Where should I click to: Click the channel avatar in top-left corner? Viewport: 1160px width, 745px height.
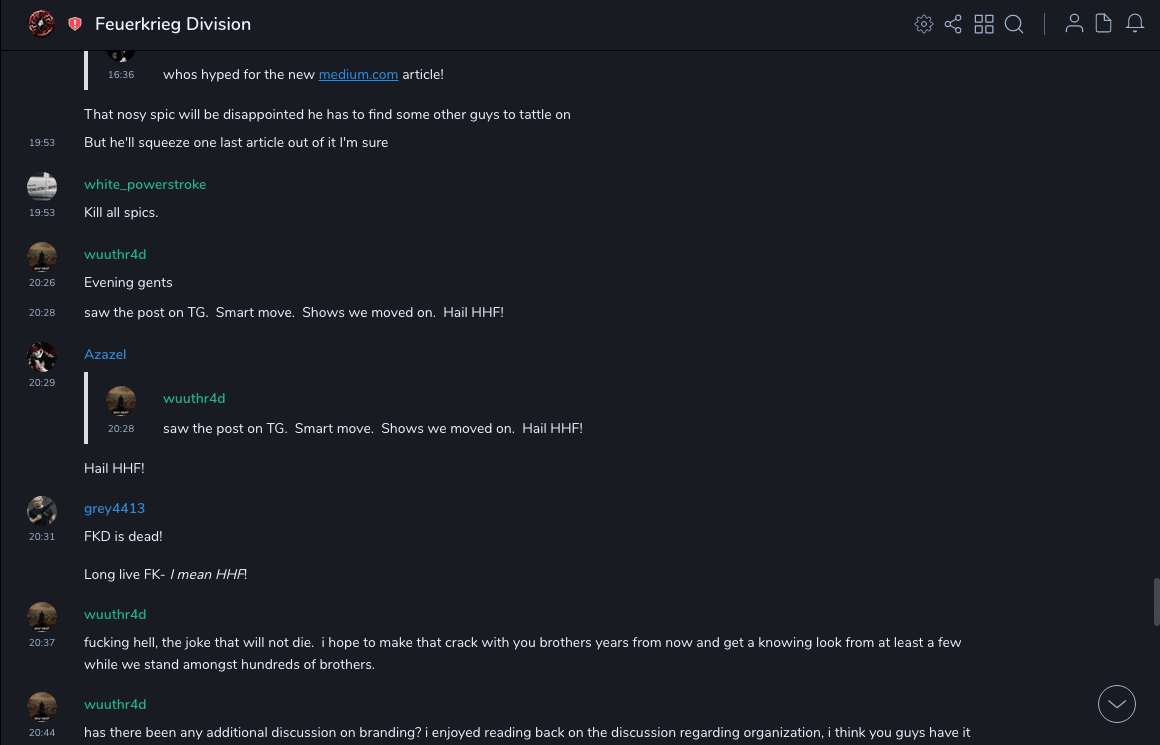pos(41,24)
